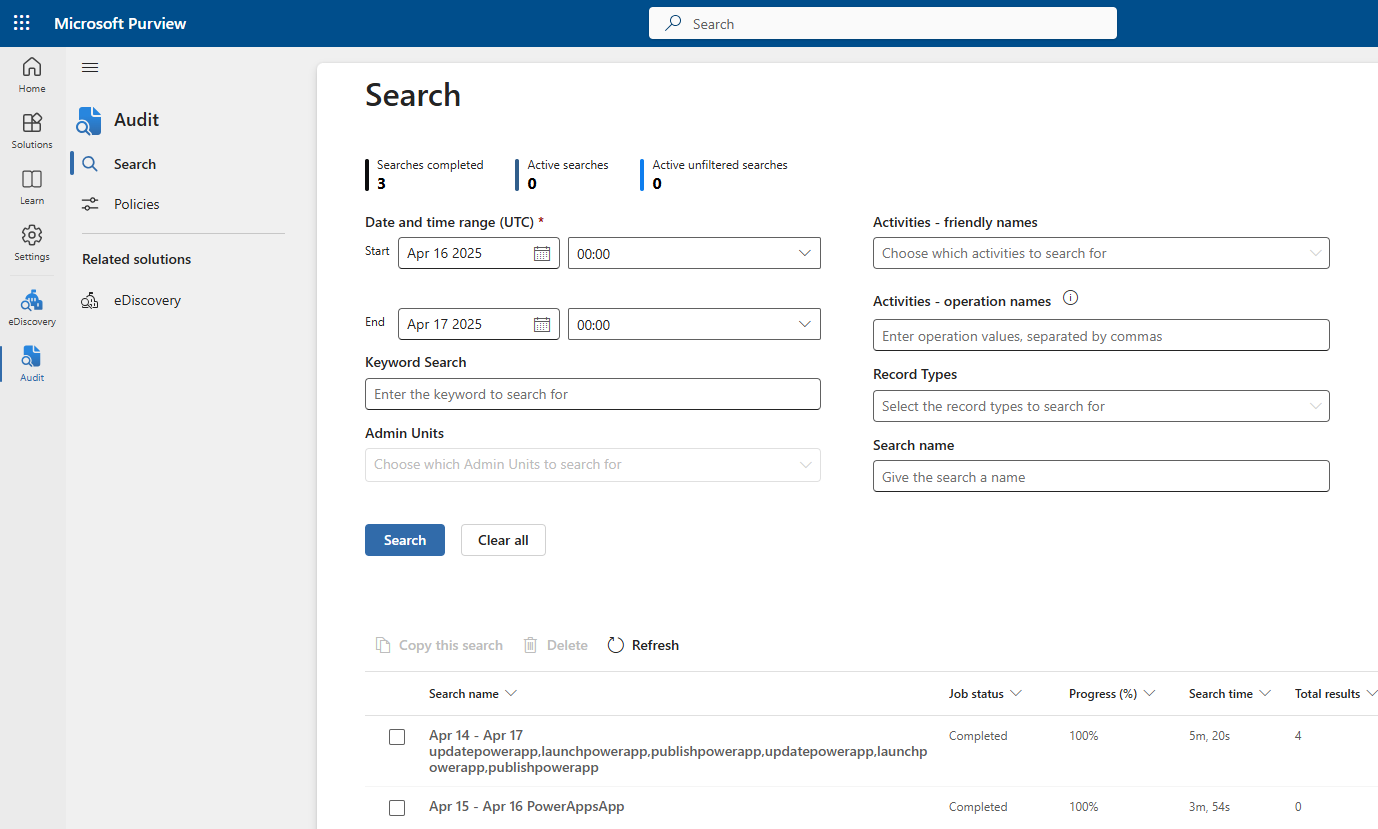Open eDiscovery from the left rail
1378x829 pixels.
pos(32,308)
